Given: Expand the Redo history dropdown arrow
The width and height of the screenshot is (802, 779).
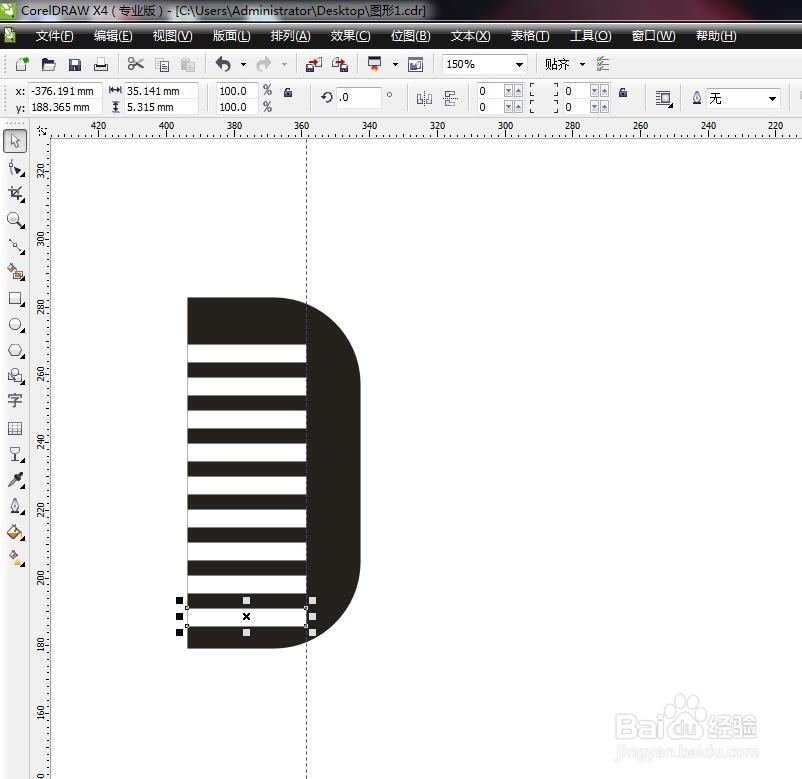Looking at the screenshot, I should point(284,64).
